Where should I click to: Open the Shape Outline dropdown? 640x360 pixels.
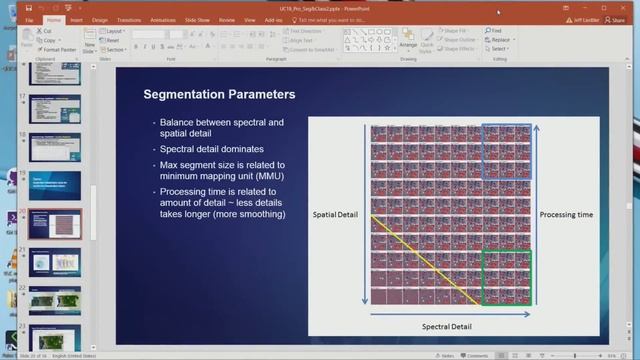[x=457, y=40]
